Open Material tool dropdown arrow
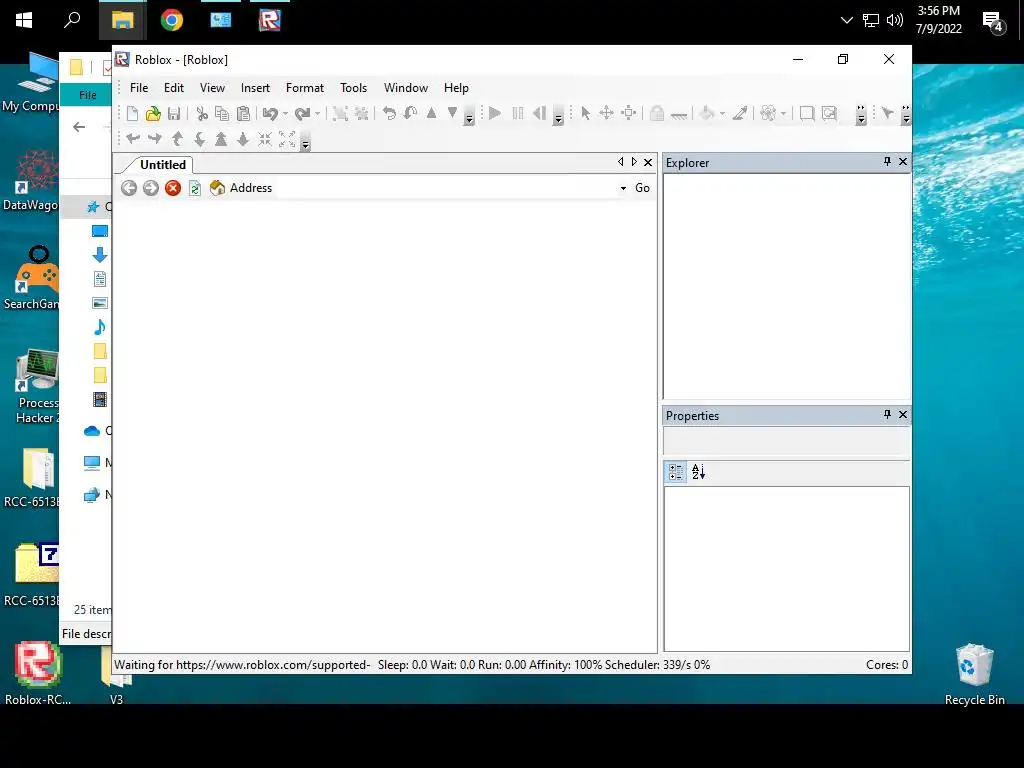Image resolution: width=1024 pixels, height=768 pixels. (783, 114)
